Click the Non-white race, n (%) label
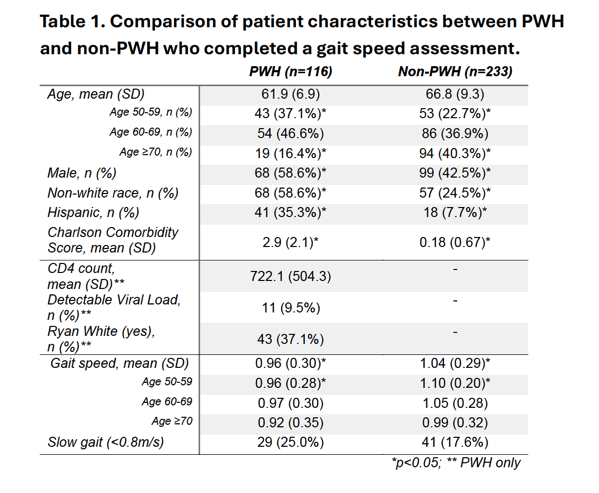 113,193
